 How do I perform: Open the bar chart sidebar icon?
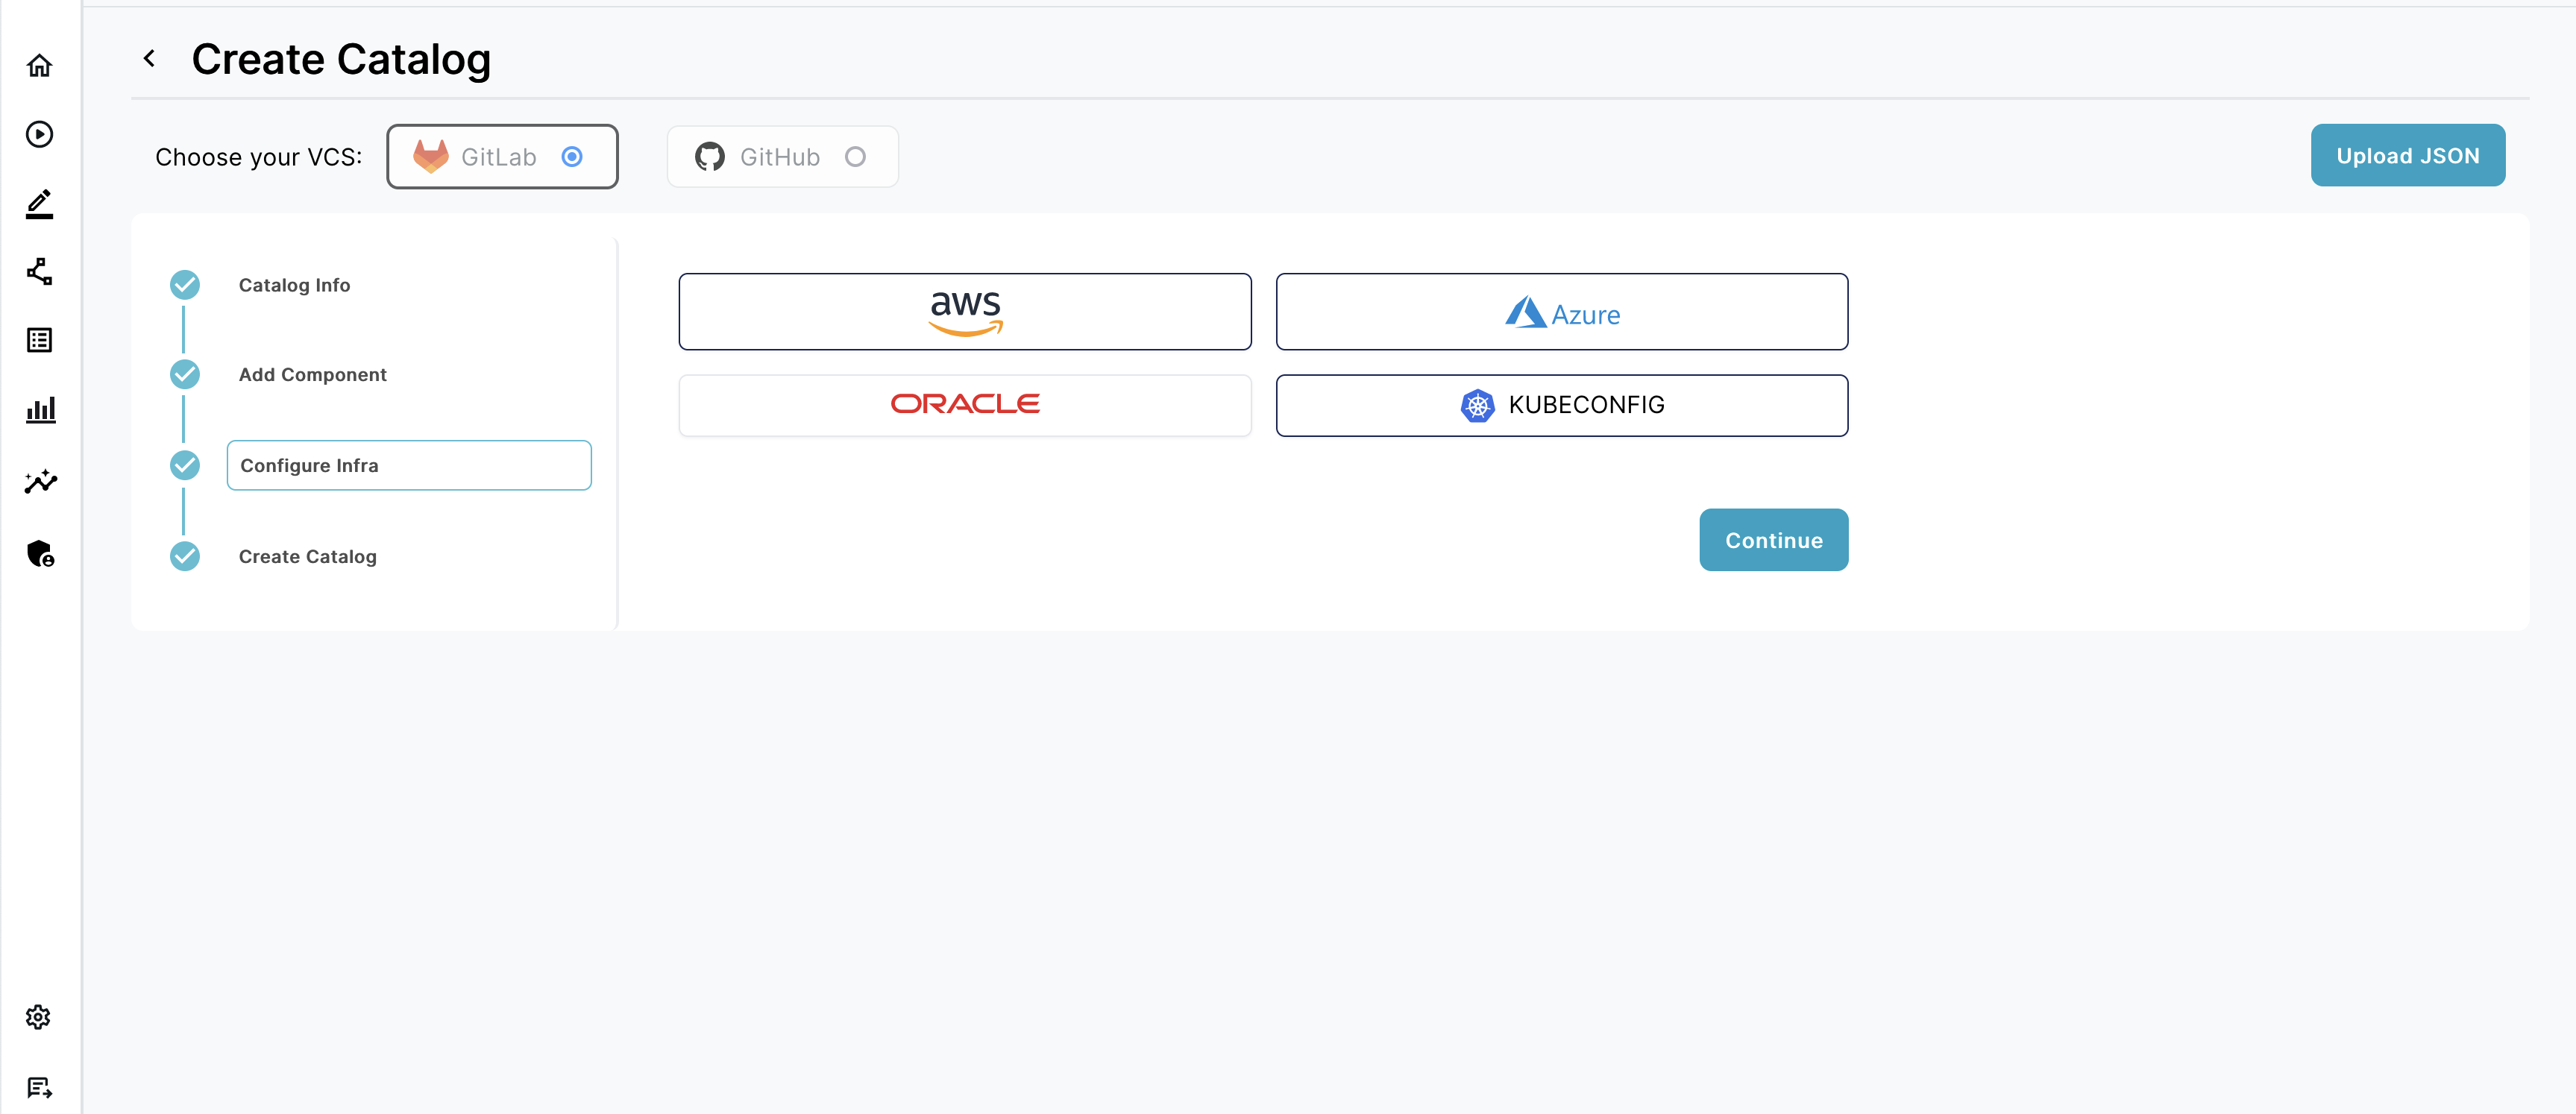[40, 409]
